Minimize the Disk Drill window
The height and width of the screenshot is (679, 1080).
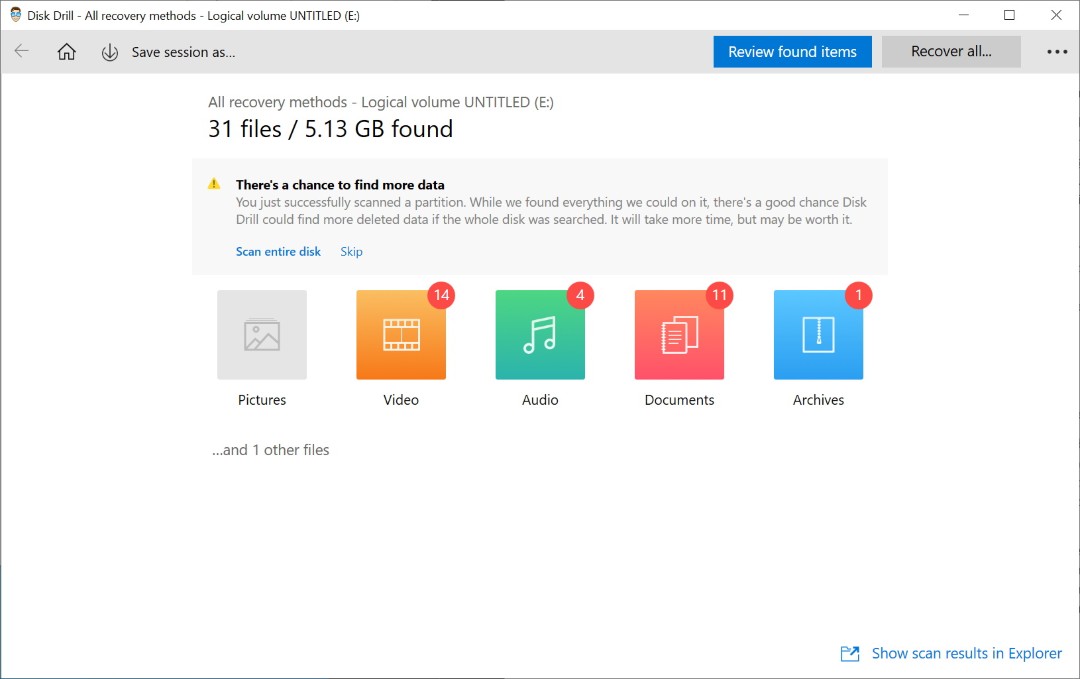pyautogui.click(x=964, y=14)
